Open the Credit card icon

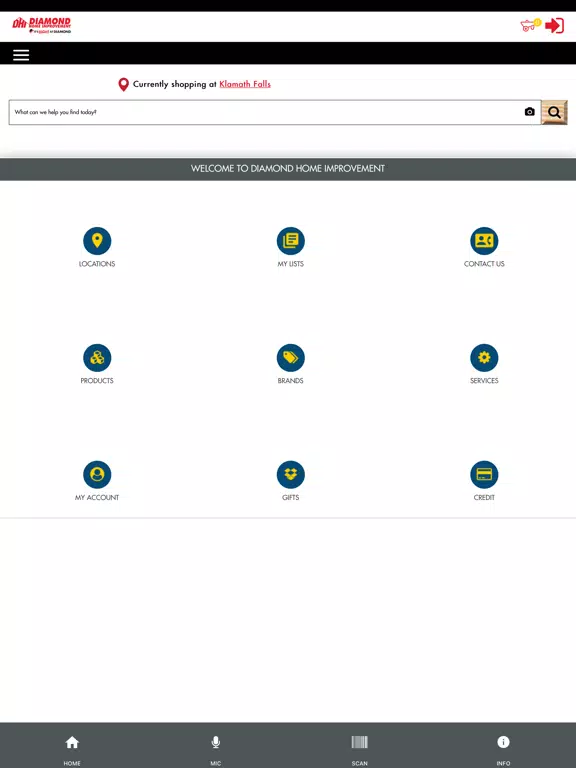(484, 474)
